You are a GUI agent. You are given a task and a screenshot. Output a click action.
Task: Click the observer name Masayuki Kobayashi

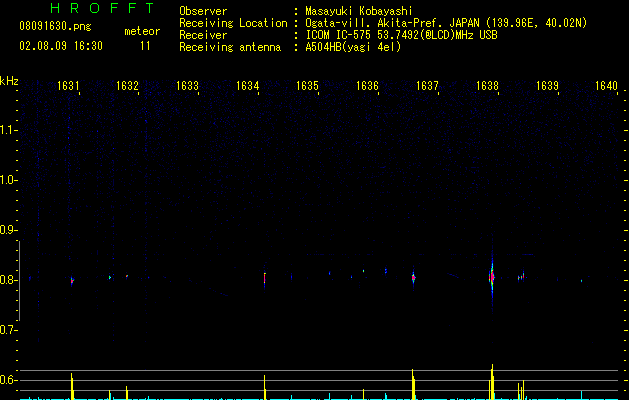click(359, 11)
